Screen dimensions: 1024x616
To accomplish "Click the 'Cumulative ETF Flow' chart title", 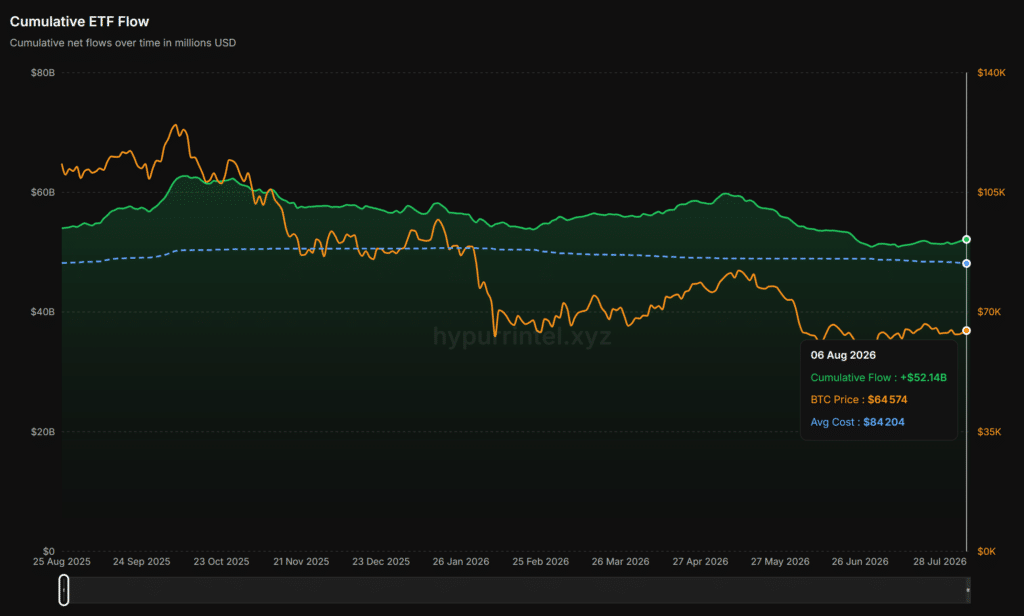I will pyautogui.click(x=79, y=22).
